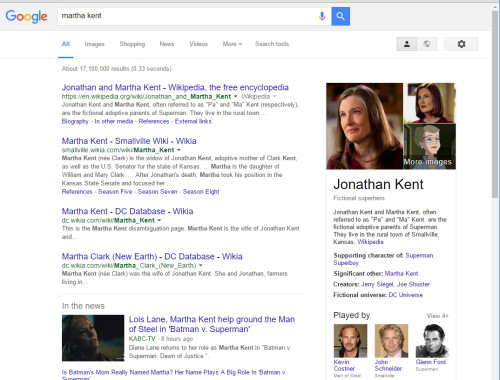Open John Schneider name link
Viewport: 500px width, 380px height.
388,365
